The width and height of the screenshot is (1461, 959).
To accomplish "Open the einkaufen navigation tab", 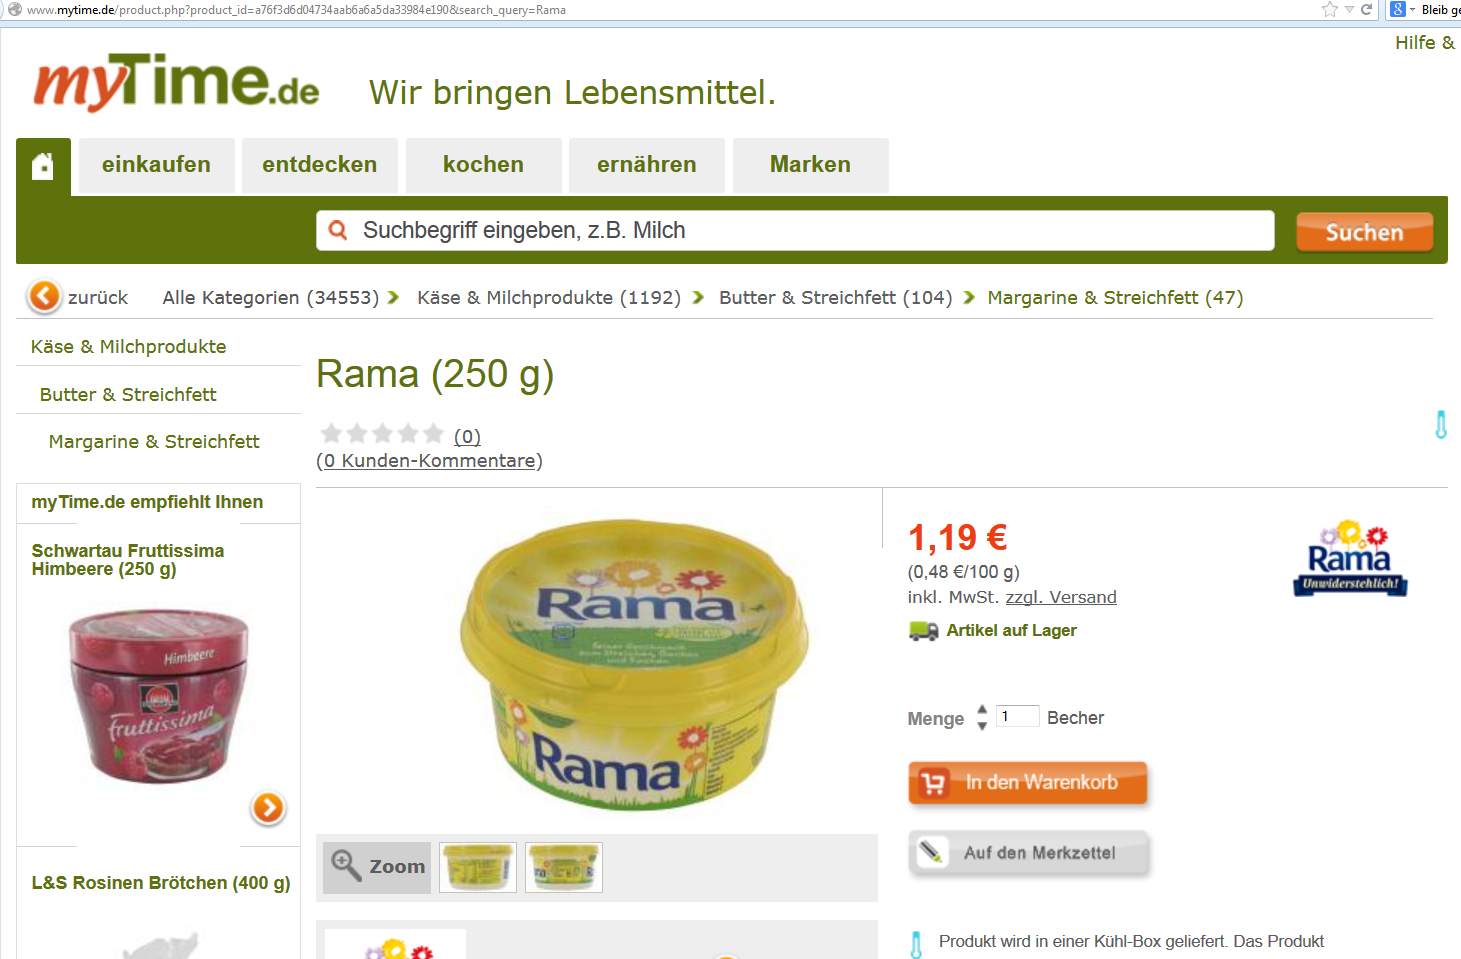I will point(157,165).
